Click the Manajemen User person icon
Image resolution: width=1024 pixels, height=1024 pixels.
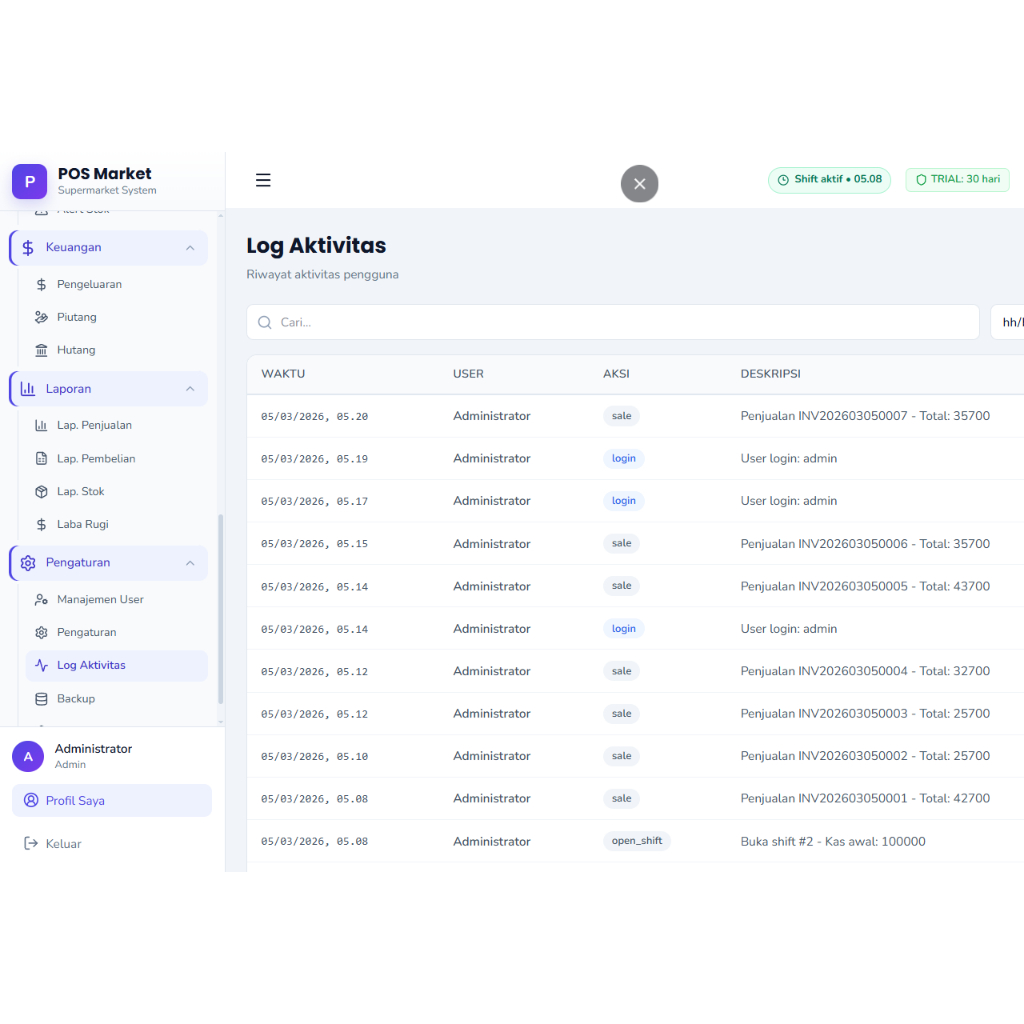click(x=41, y=600)
